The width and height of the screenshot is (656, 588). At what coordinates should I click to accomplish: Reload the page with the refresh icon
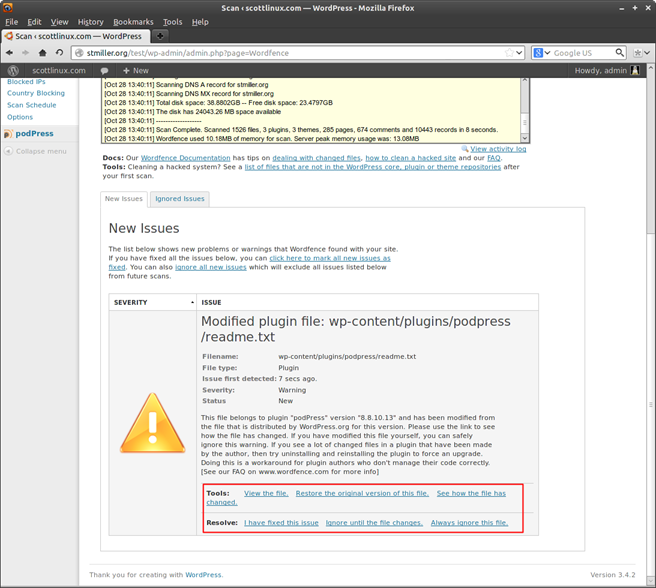point(59,53)
